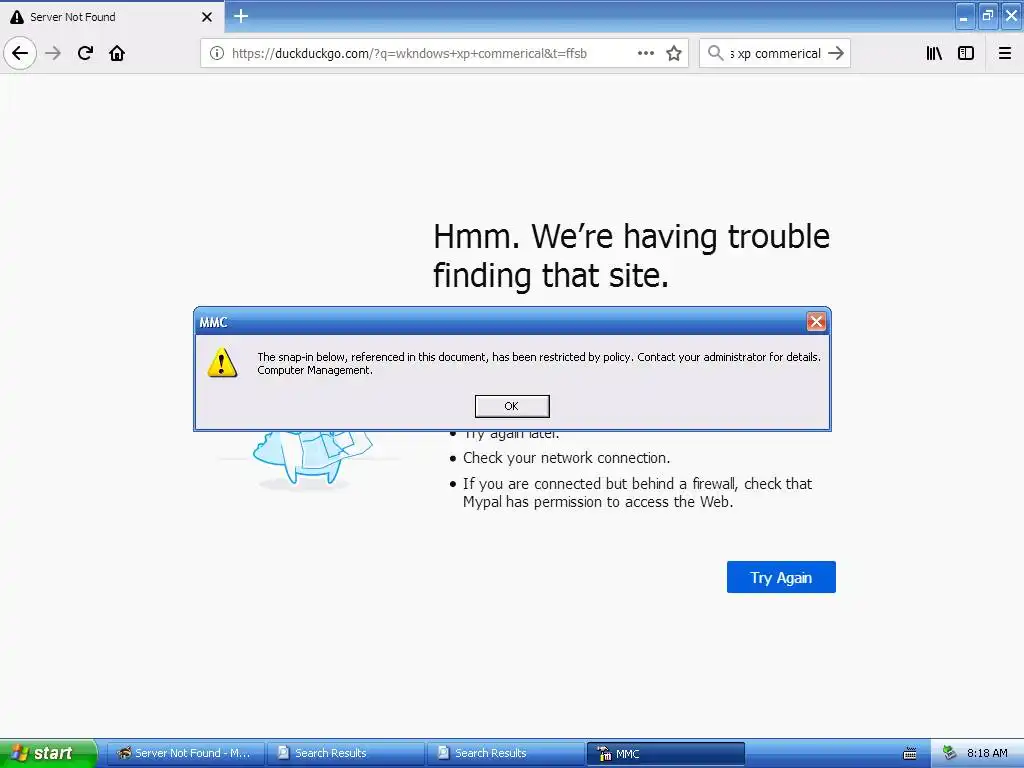Image resolution: width=1024 pixels, height=768 pixels.
Task: Close the MMC dialog with red X
Action: tap(816, 321)
